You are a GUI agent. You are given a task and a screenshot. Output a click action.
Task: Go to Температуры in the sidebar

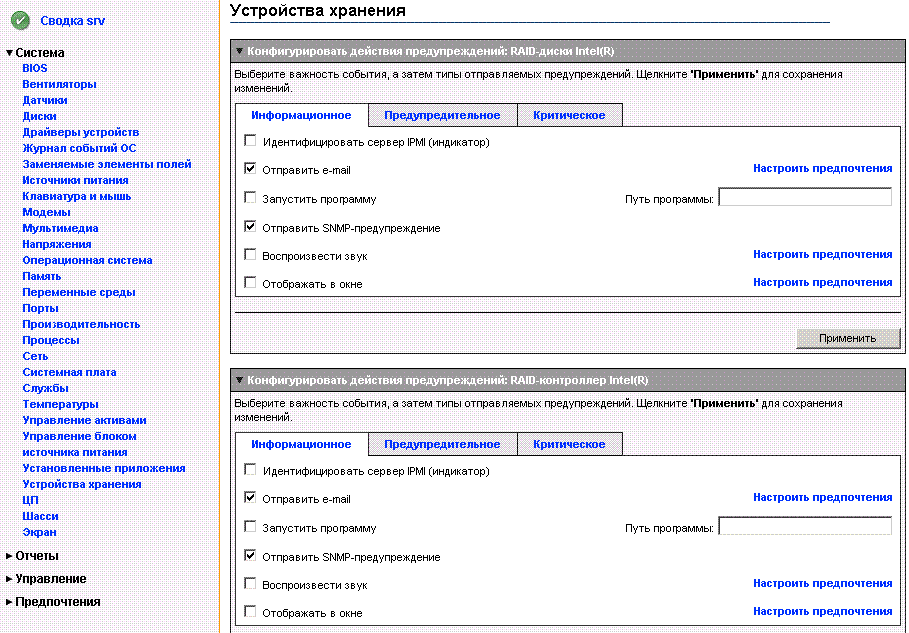60,404
